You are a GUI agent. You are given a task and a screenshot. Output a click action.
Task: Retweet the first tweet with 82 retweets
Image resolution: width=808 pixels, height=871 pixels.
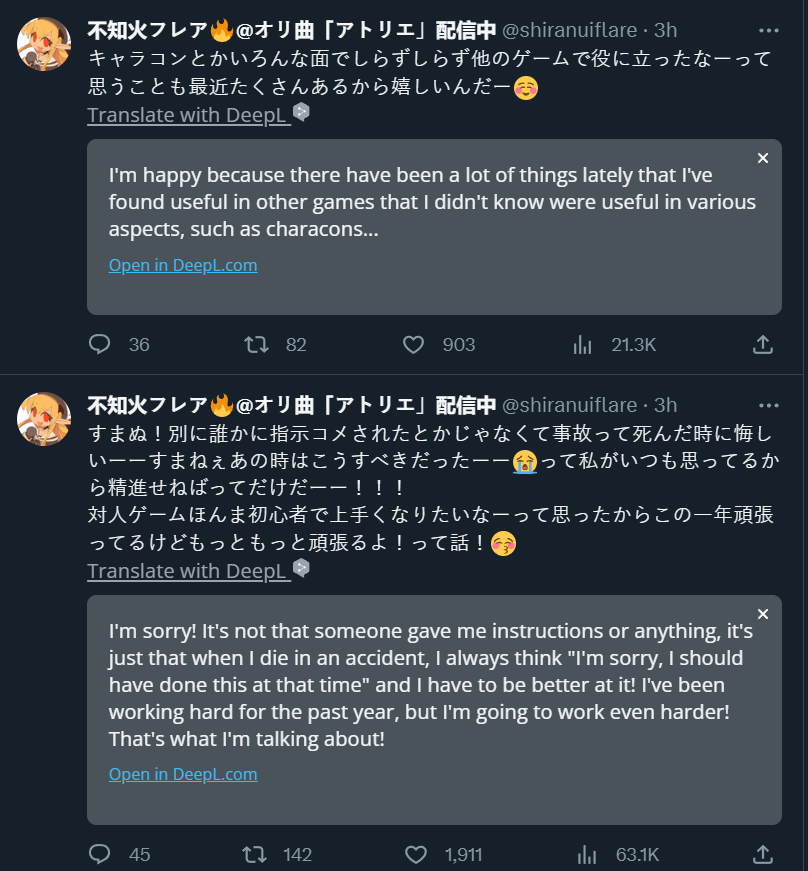[x=257, y=345]
